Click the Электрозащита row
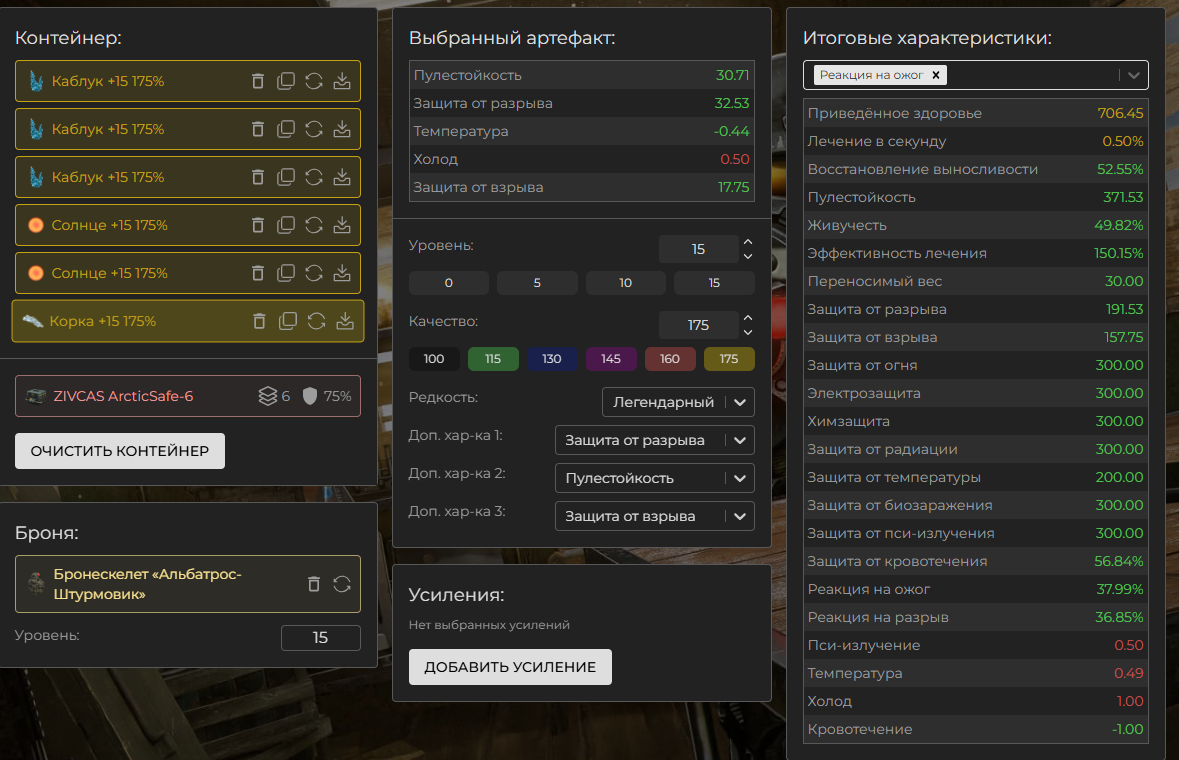Screen dimensions: 1179x760 [x=975, y=393]
